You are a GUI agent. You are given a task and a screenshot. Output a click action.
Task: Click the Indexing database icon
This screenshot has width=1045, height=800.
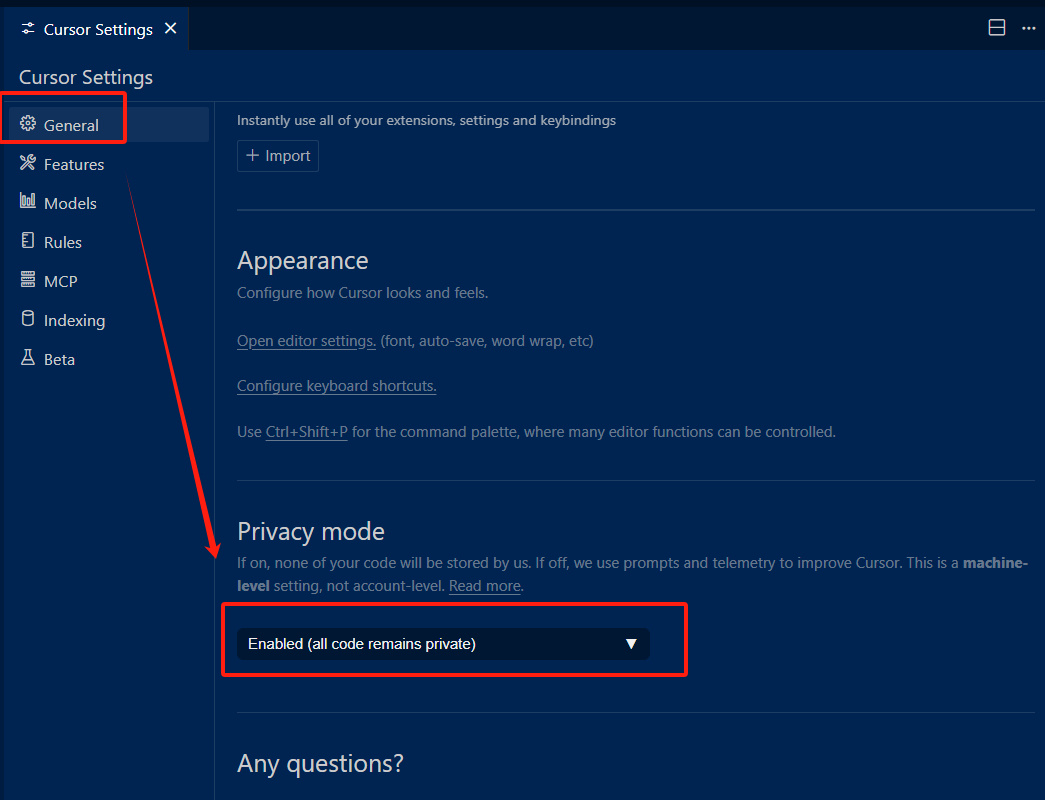pyautogui.click(x=27, y=319)
